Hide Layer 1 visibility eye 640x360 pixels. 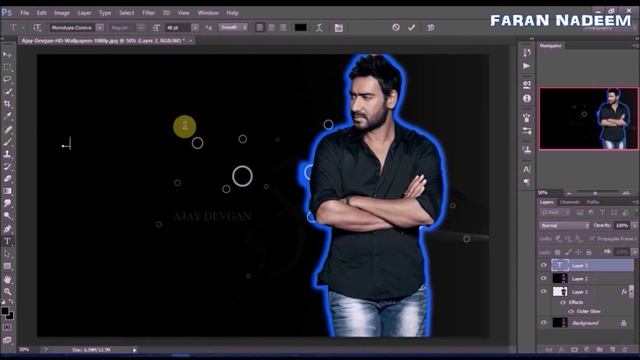(544, 291)
